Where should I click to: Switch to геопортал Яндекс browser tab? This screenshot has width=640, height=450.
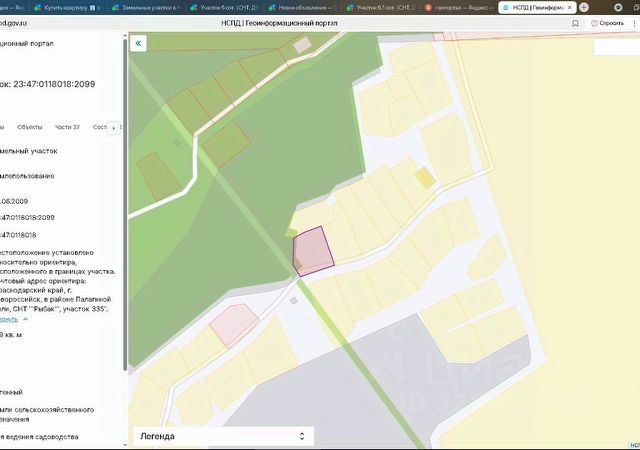click(x=460, y=7)
